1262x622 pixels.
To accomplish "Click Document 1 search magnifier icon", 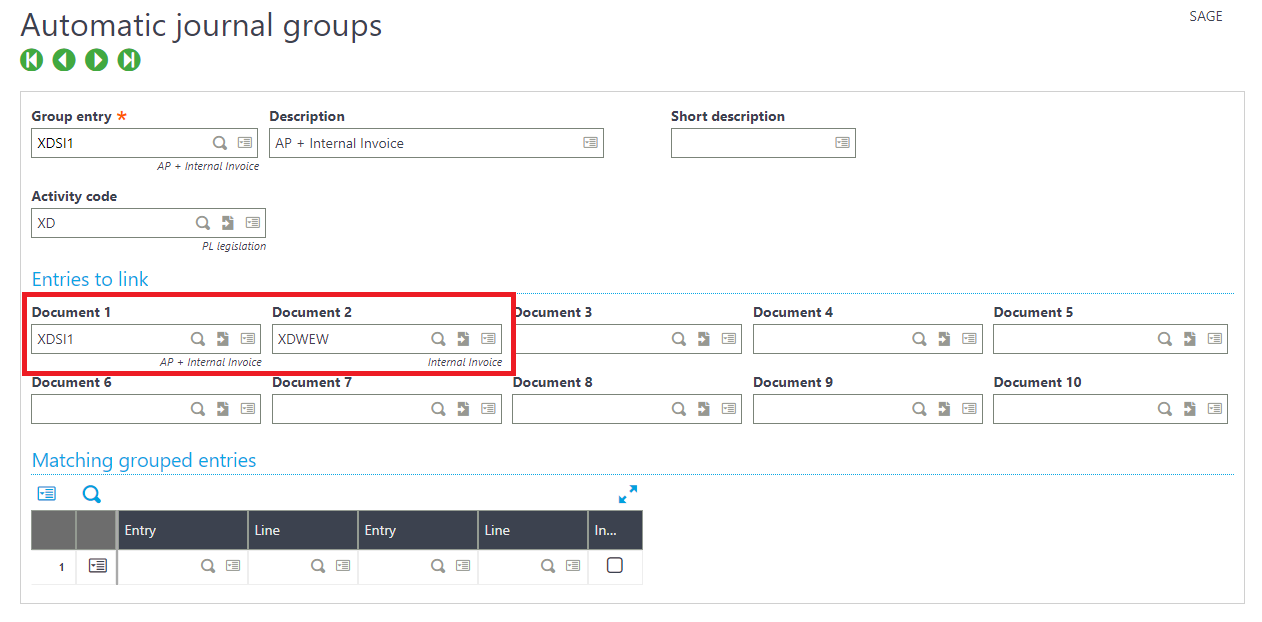I will pyautogui.click(x=198, y=339).
